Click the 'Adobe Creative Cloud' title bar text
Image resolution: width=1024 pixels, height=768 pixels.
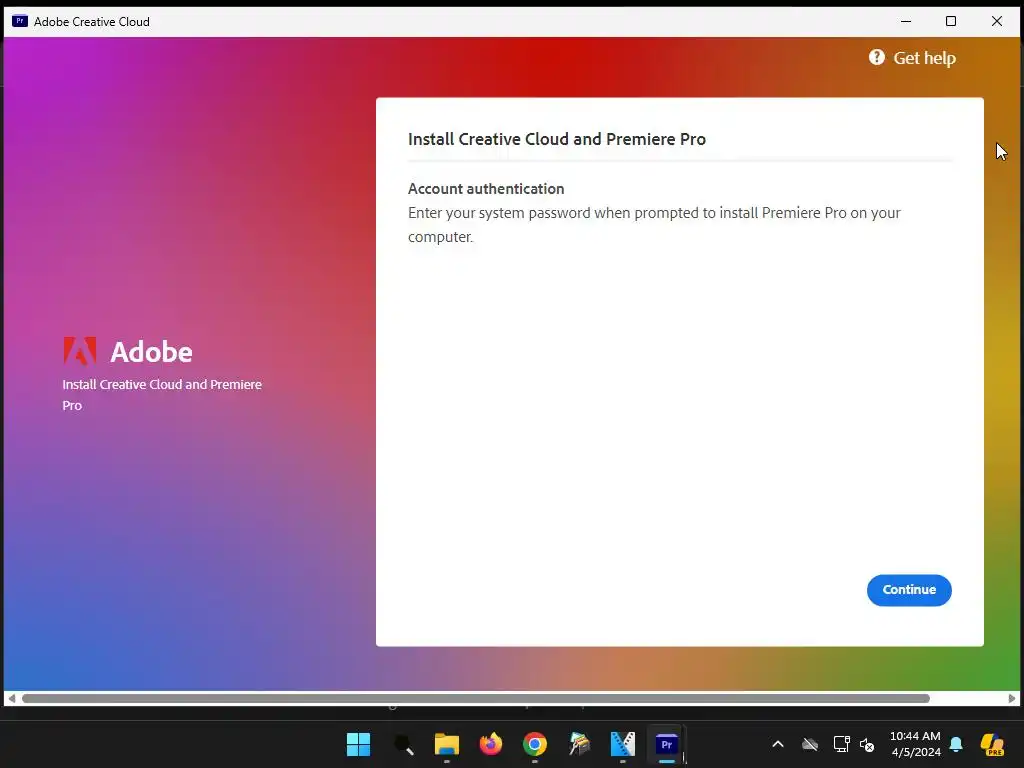(x=91, y=22)
